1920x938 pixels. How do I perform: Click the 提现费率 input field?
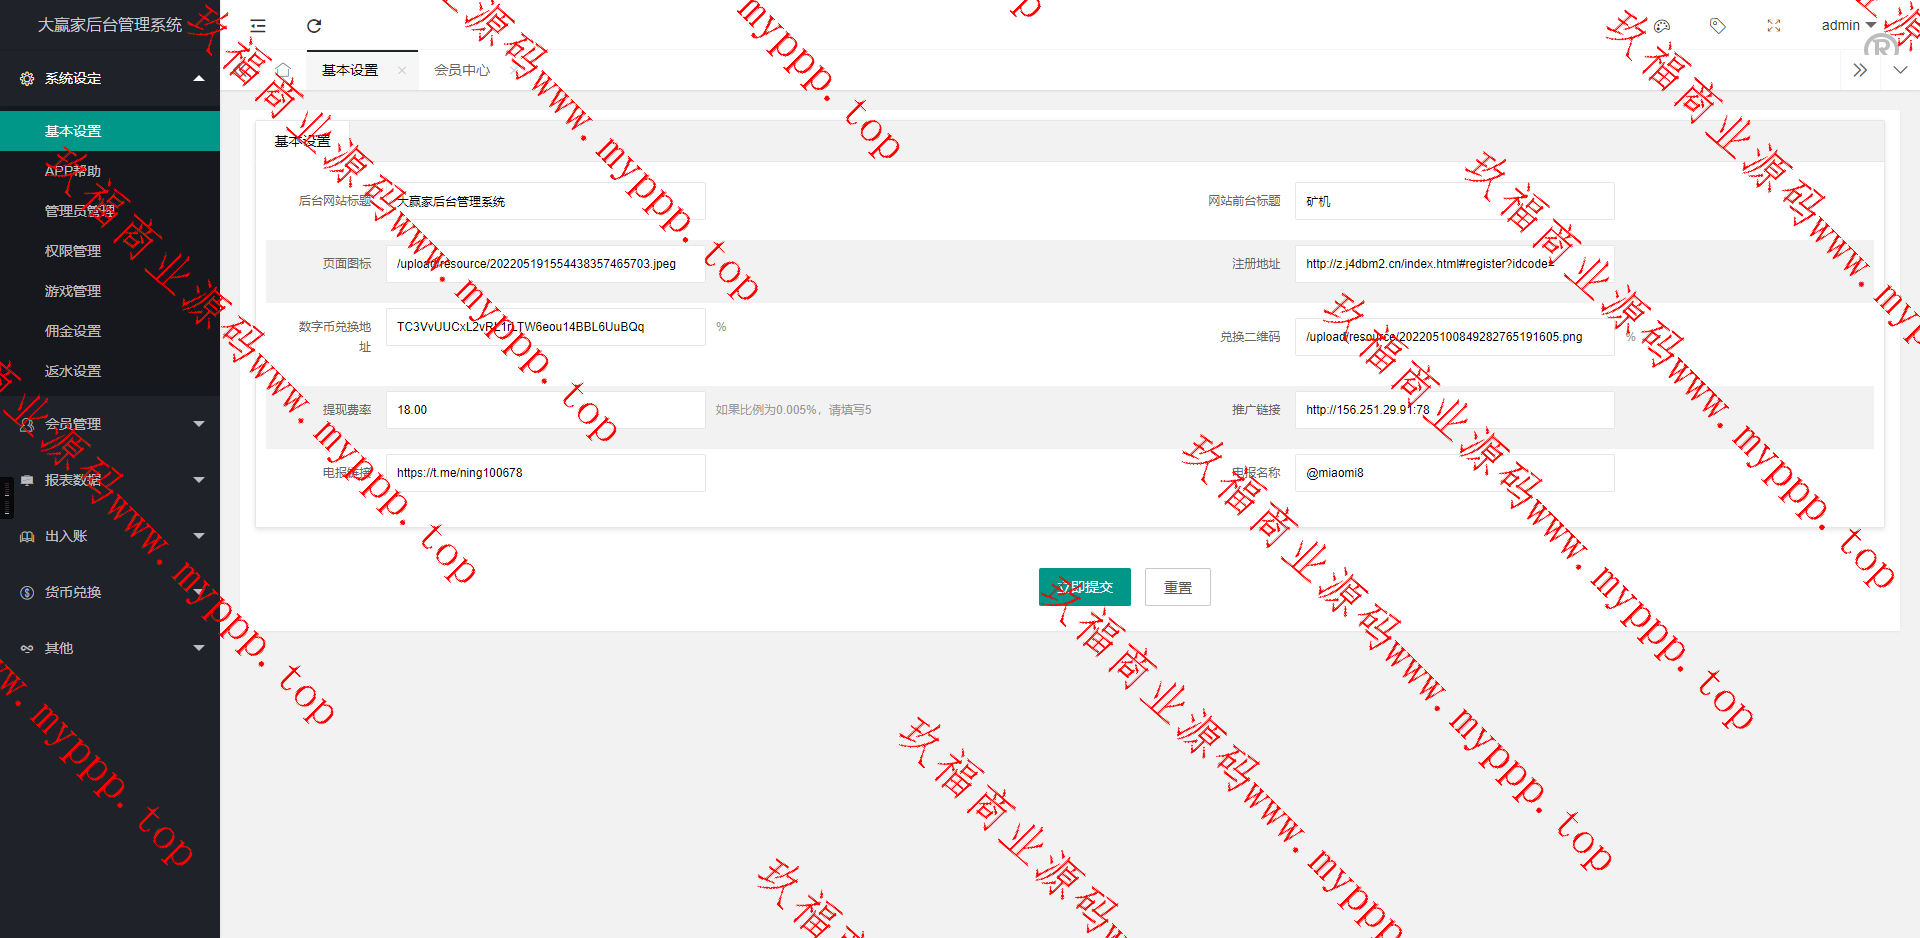545,410
